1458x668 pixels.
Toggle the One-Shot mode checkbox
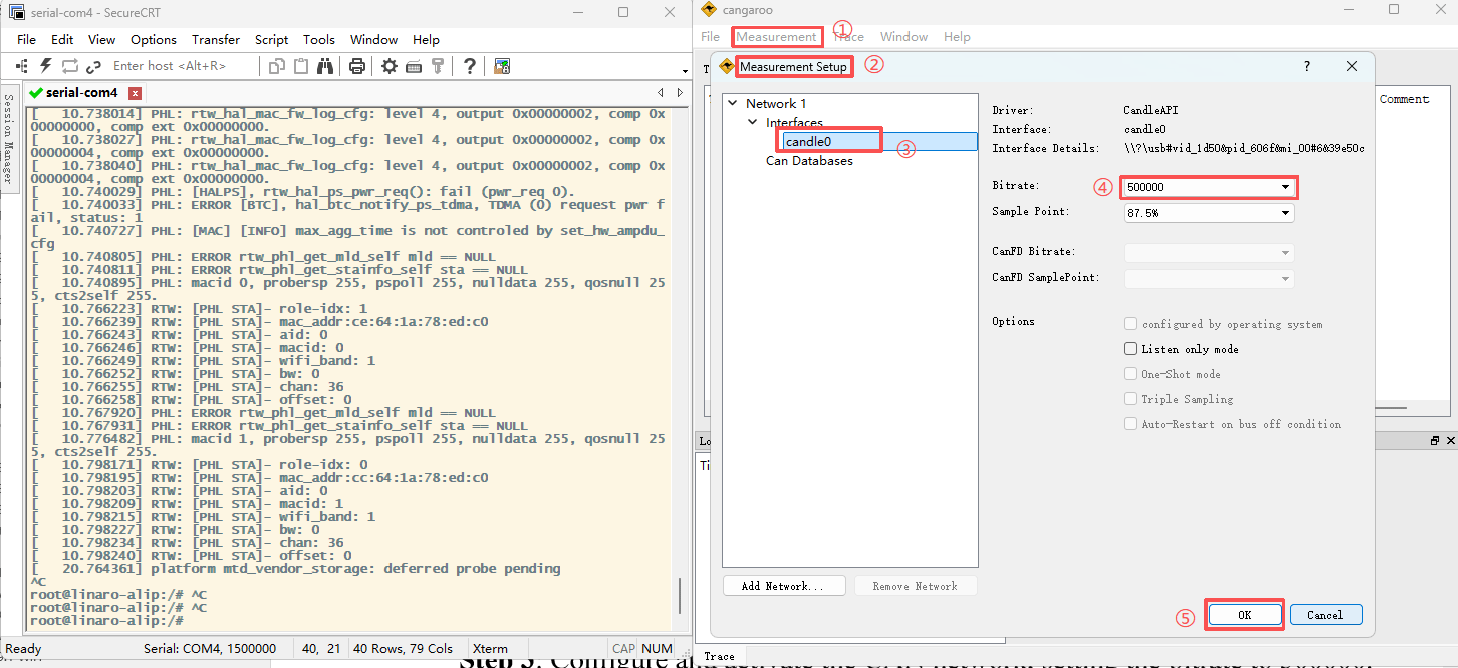[1131, 374]
